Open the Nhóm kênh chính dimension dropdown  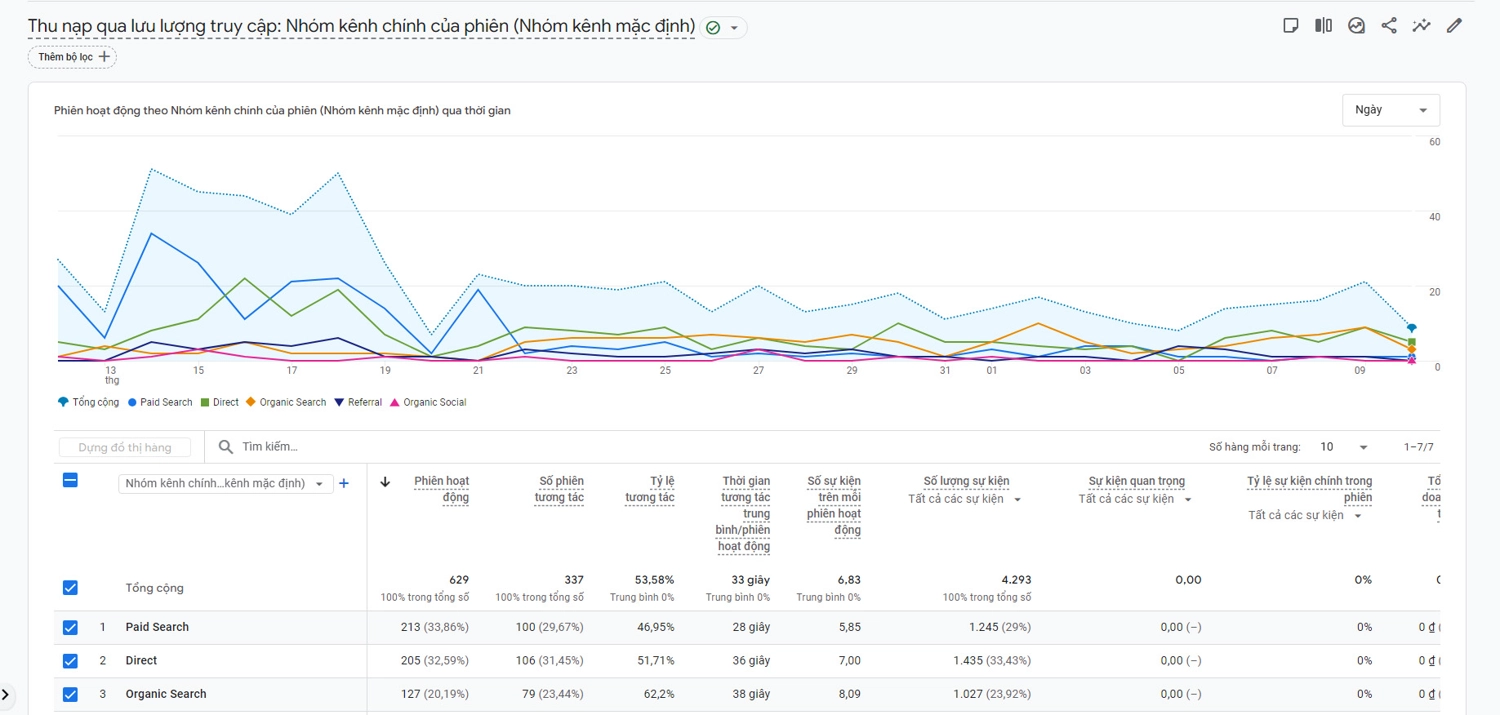pyautogui.click(x=225, y=484)
